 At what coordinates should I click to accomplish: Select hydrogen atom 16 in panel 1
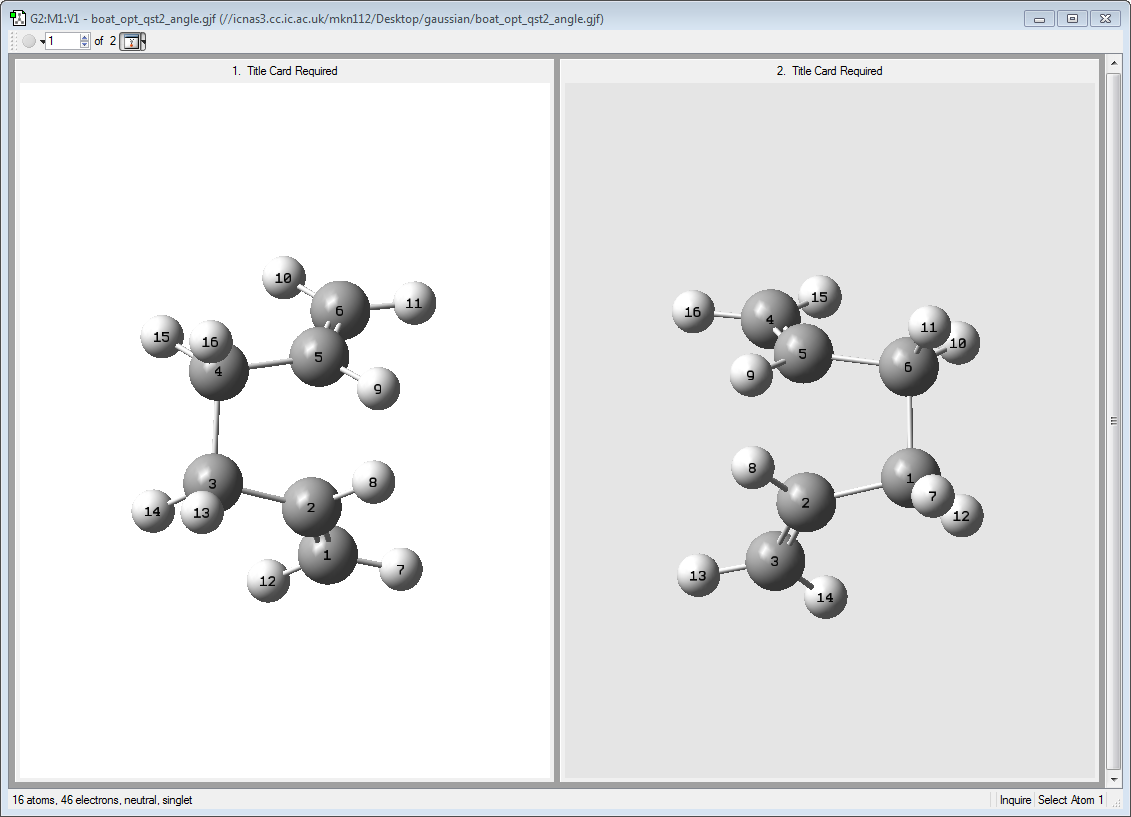211,340
